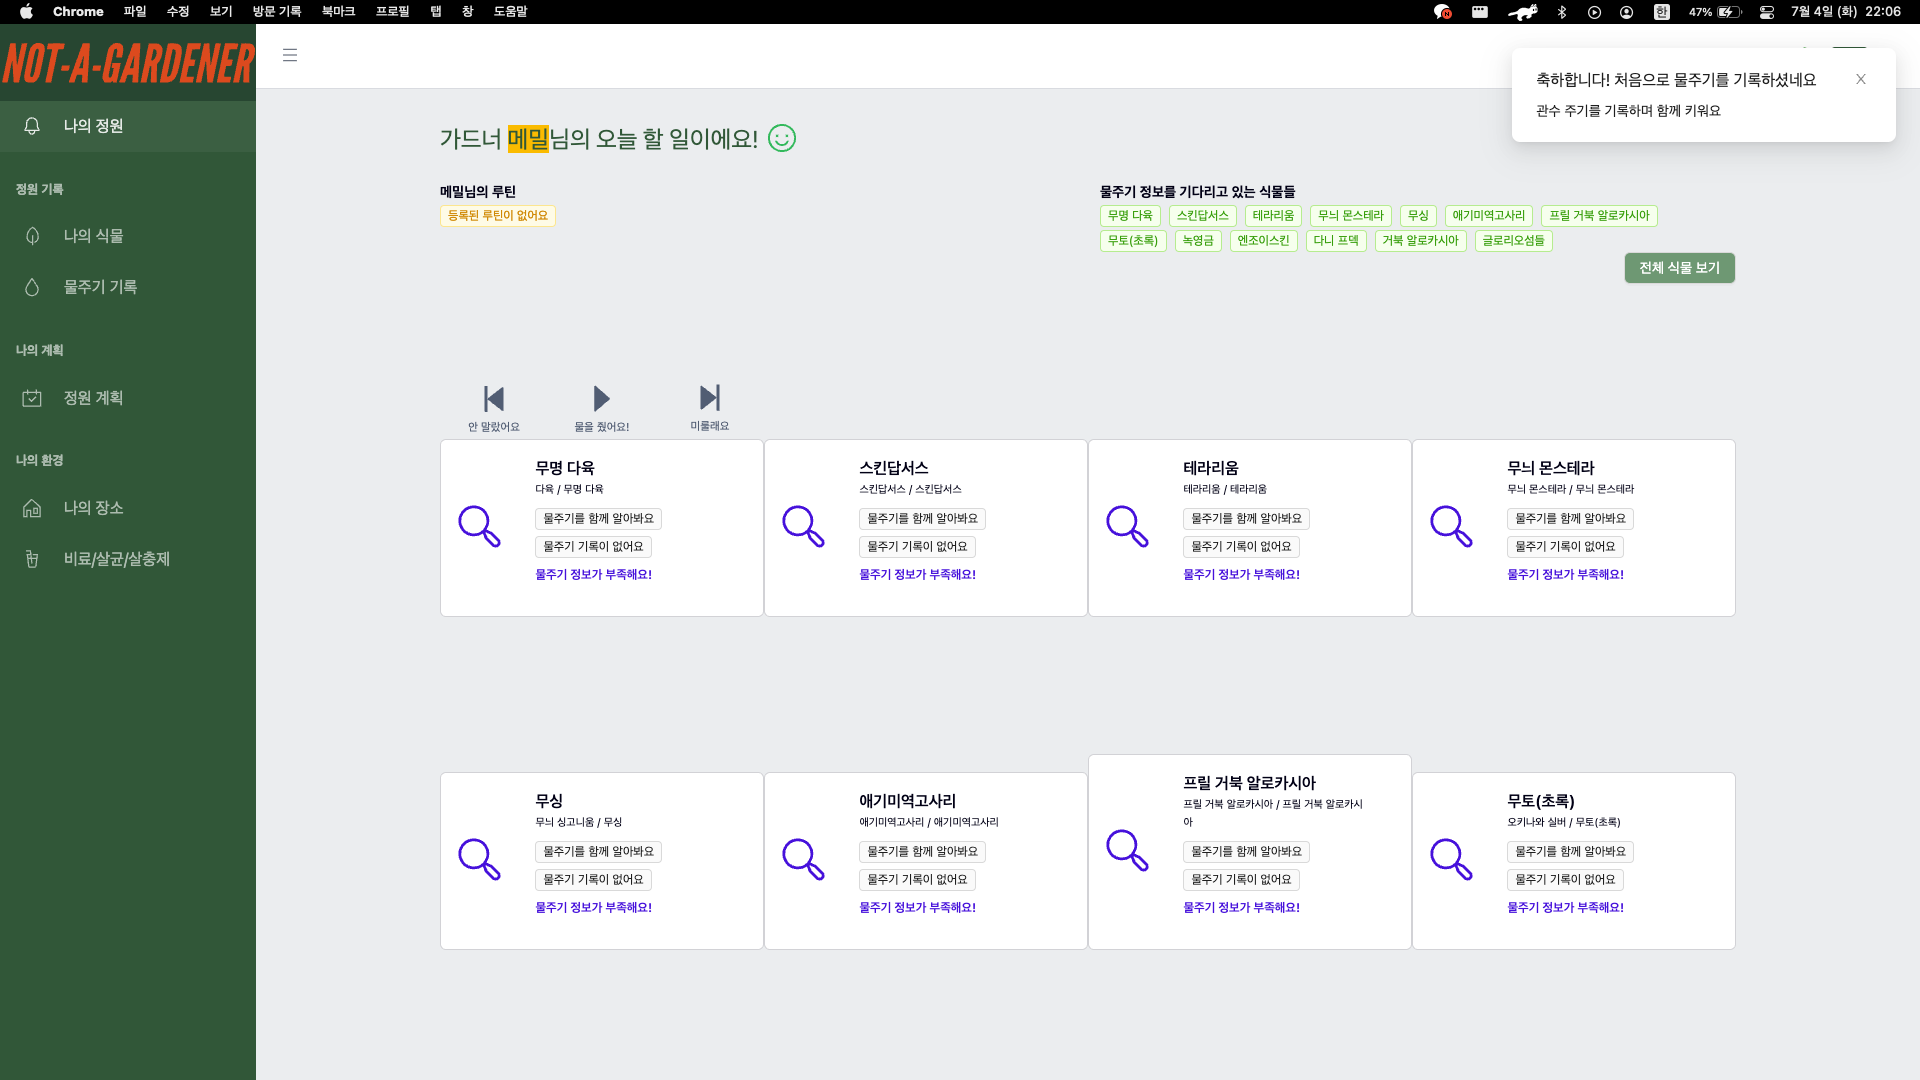Viewport: 1920px width, 1080px height.
Task: Open 나의 정원 in sidebar
Action: tap(128, 126)
